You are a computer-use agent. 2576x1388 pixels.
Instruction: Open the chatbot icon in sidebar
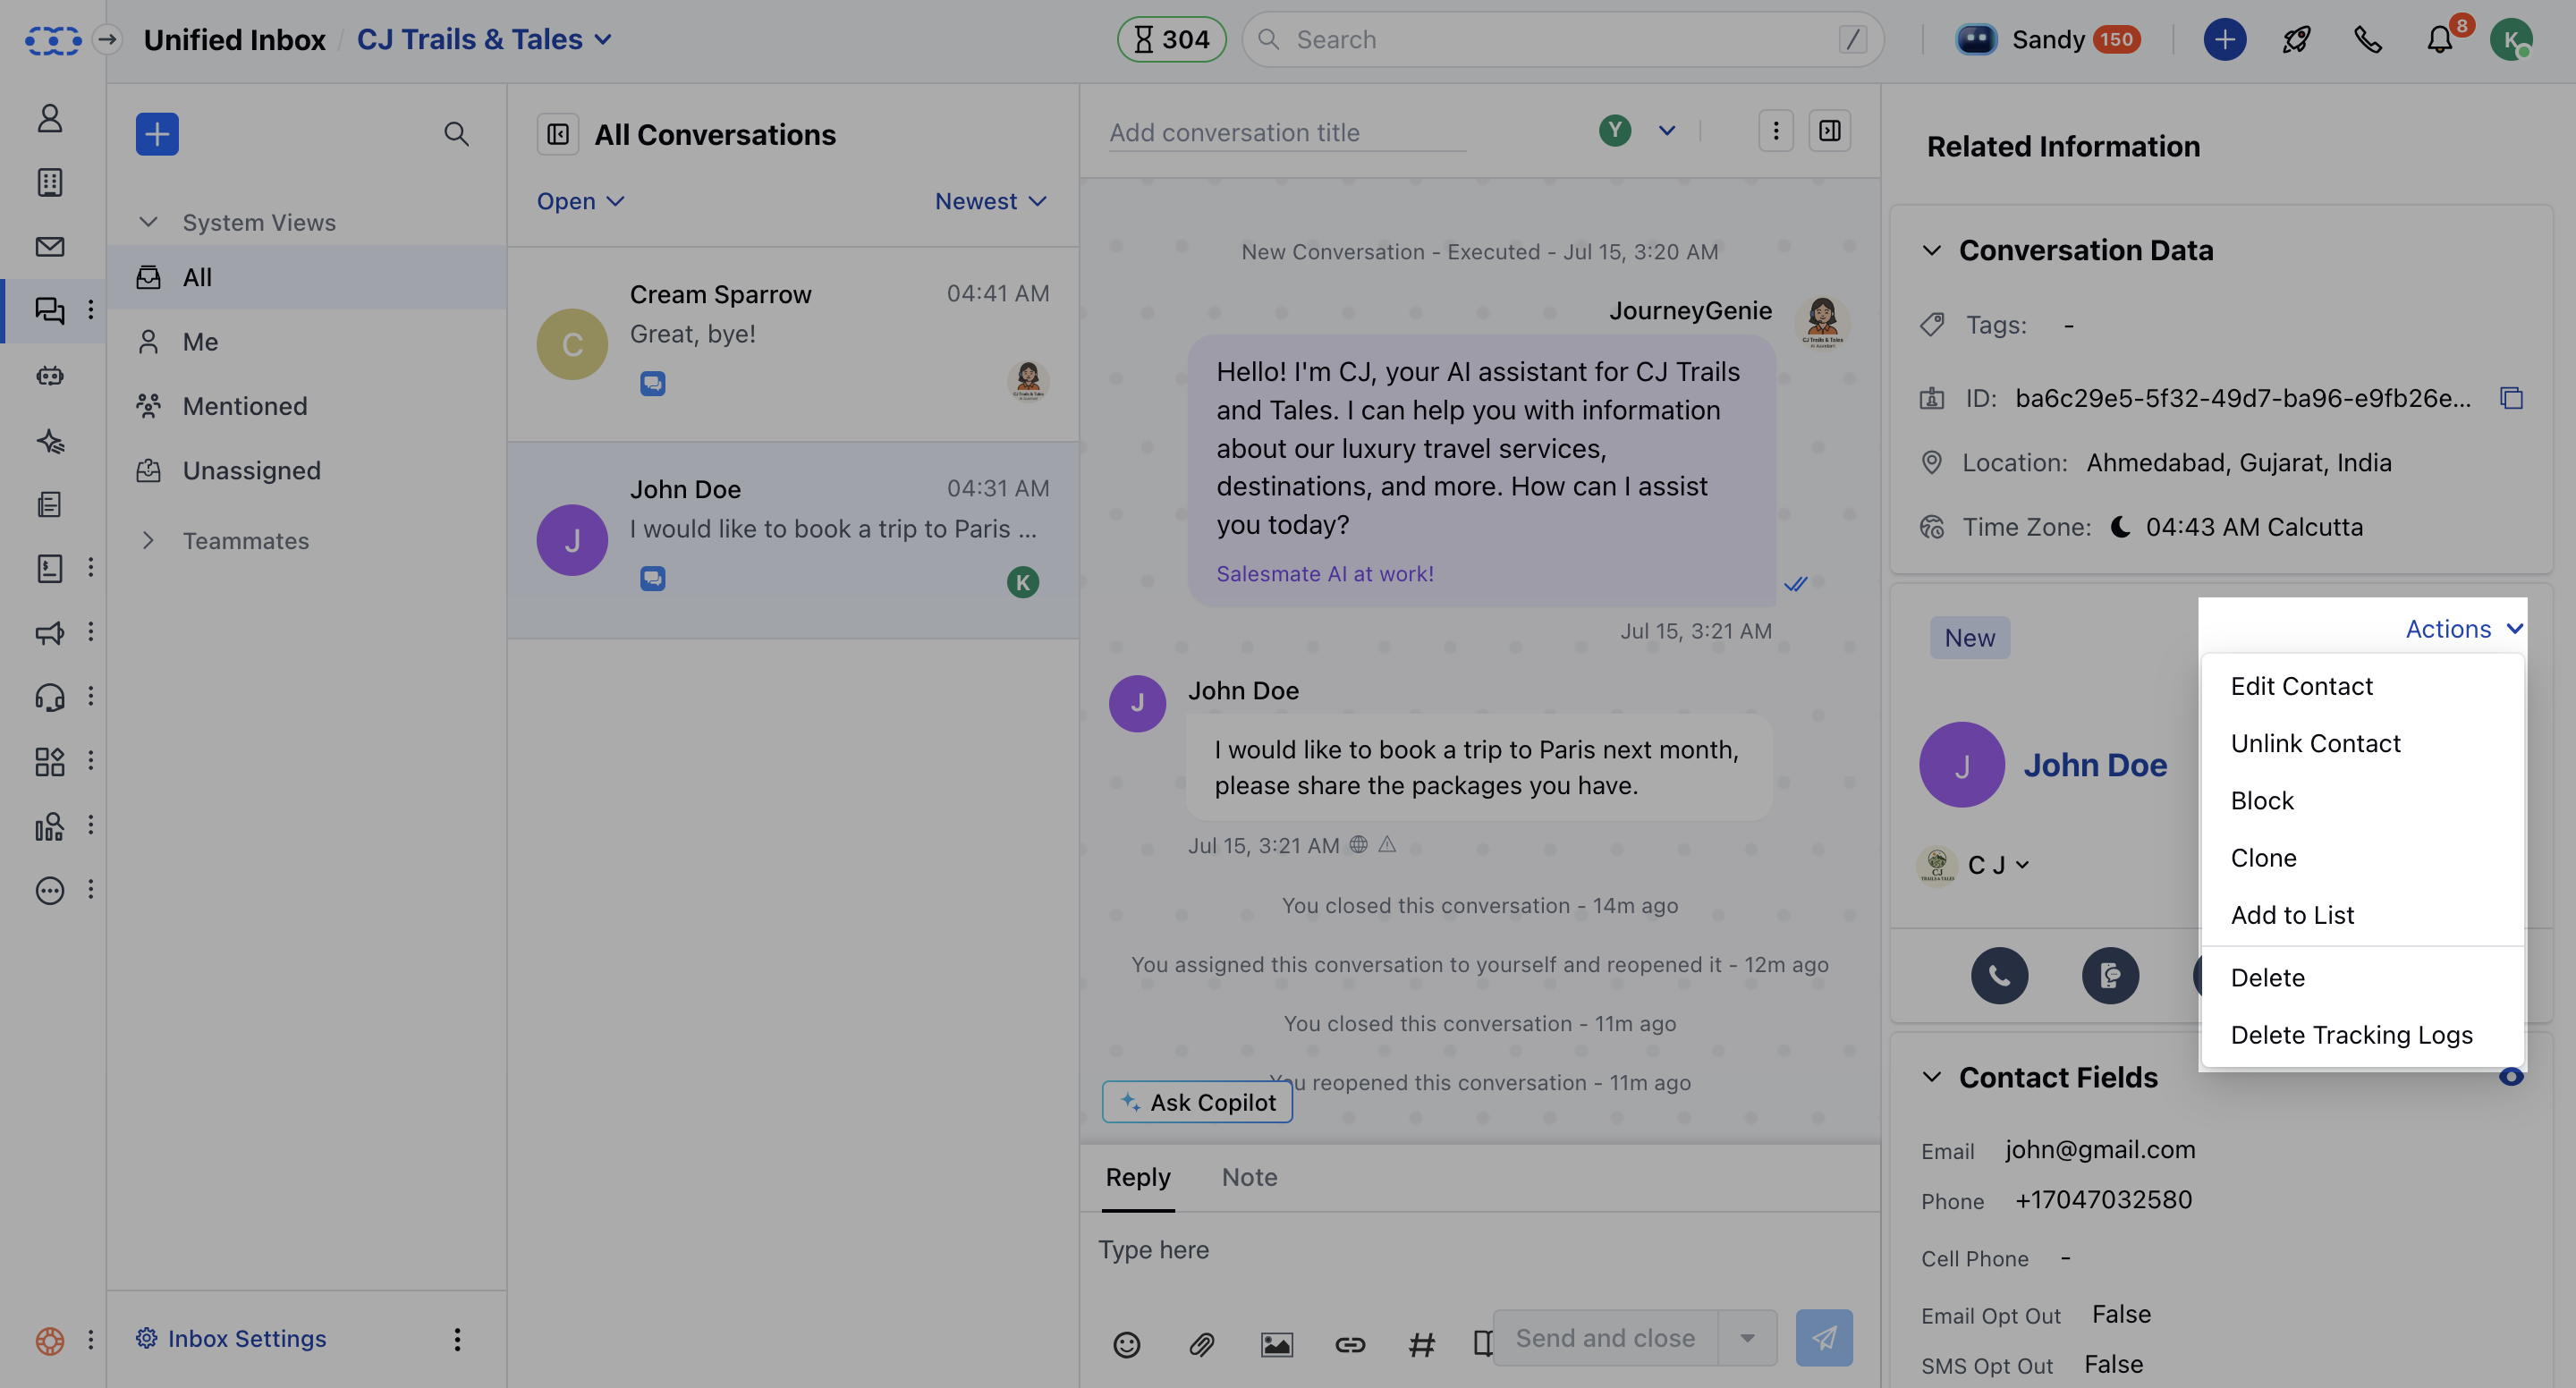(50, 375)
